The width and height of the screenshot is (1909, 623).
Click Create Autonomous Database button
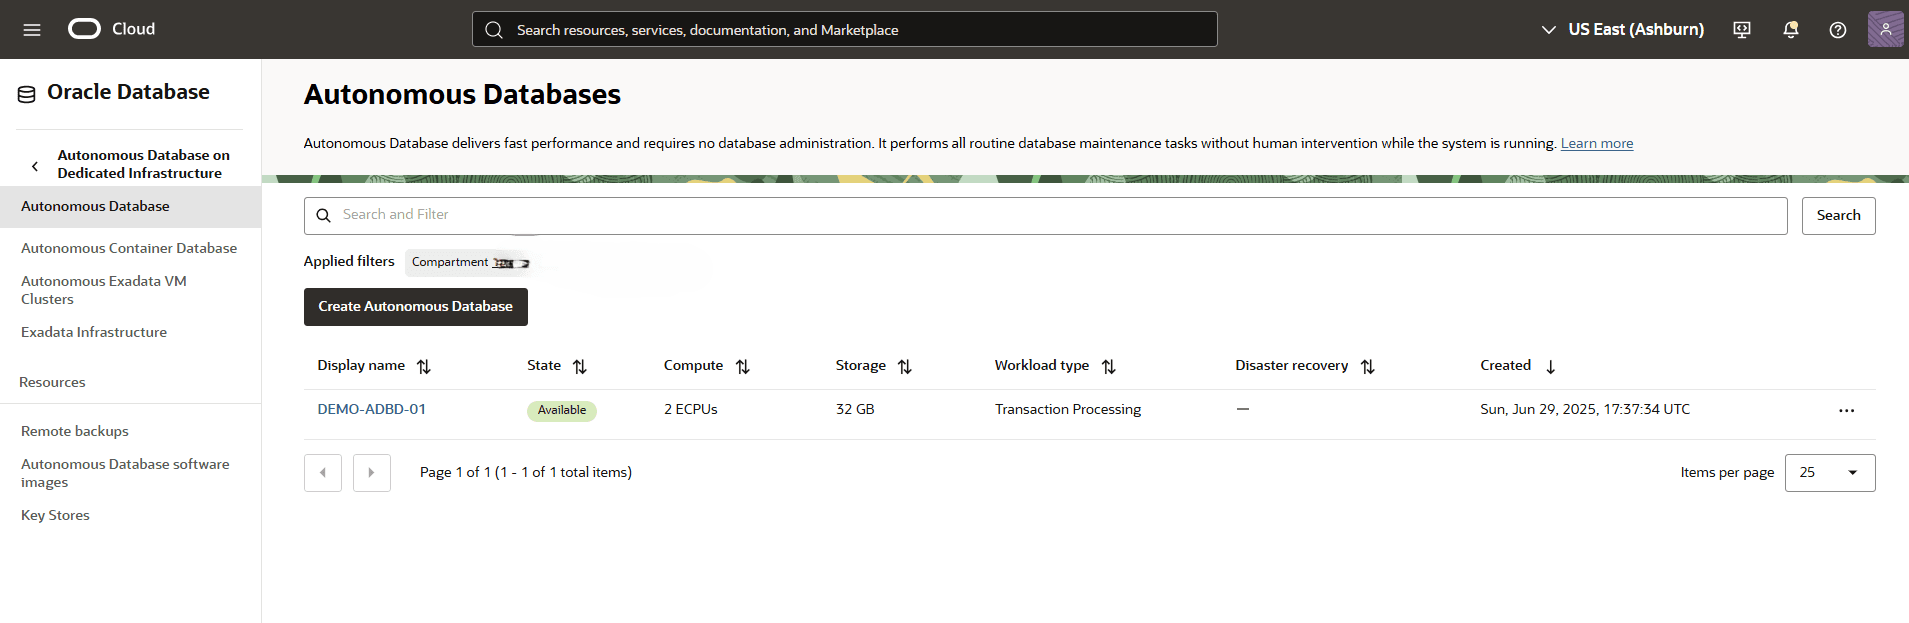coord(416,307)
